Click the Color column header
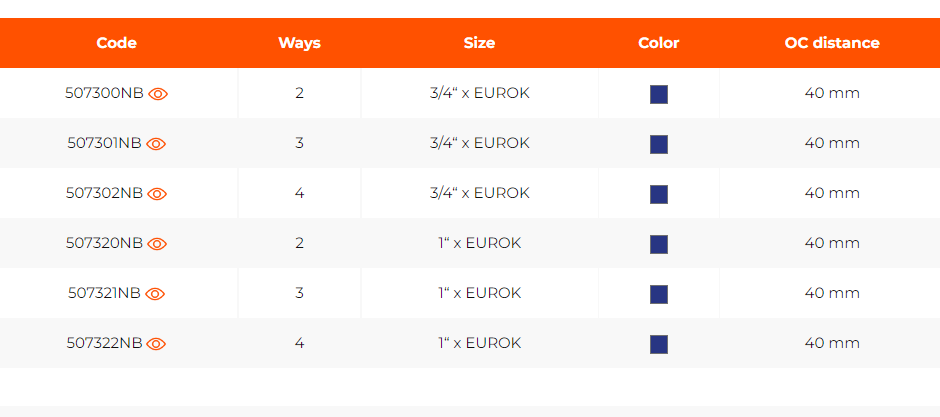 click(x=658, y=43)
